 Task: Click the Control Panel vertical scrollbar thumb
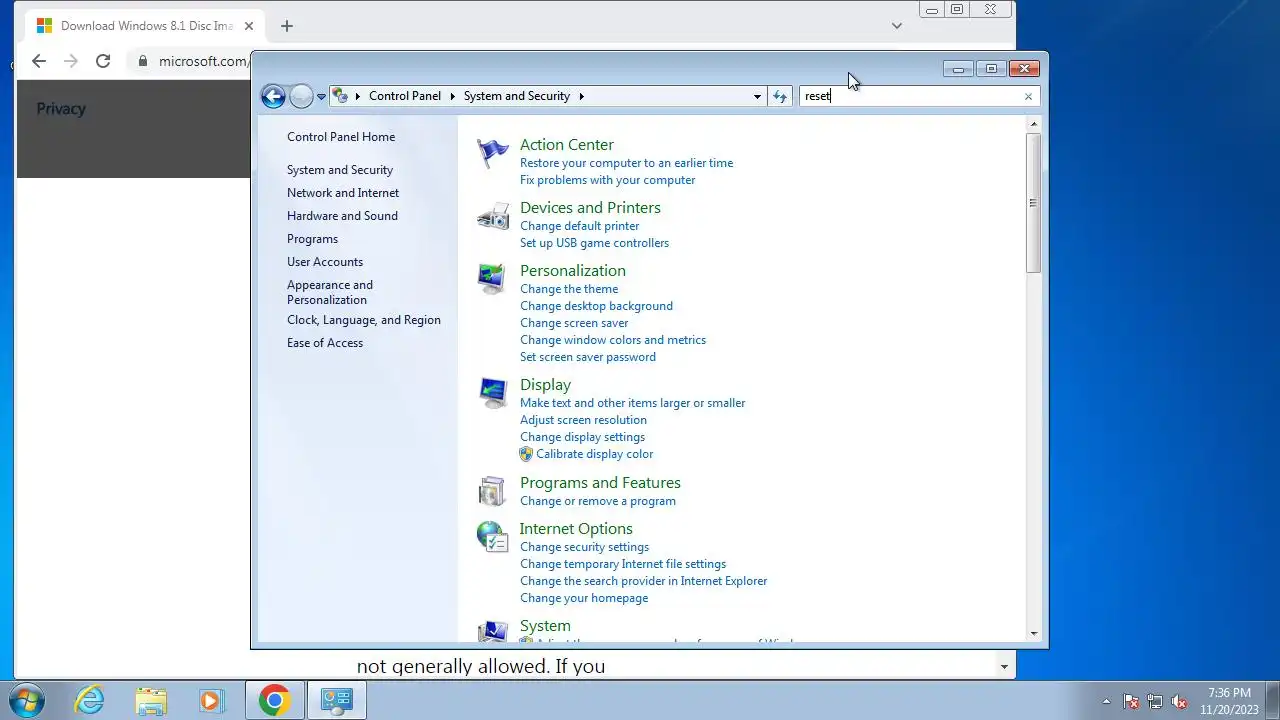pyautogui.click(x=1034, y=202)
